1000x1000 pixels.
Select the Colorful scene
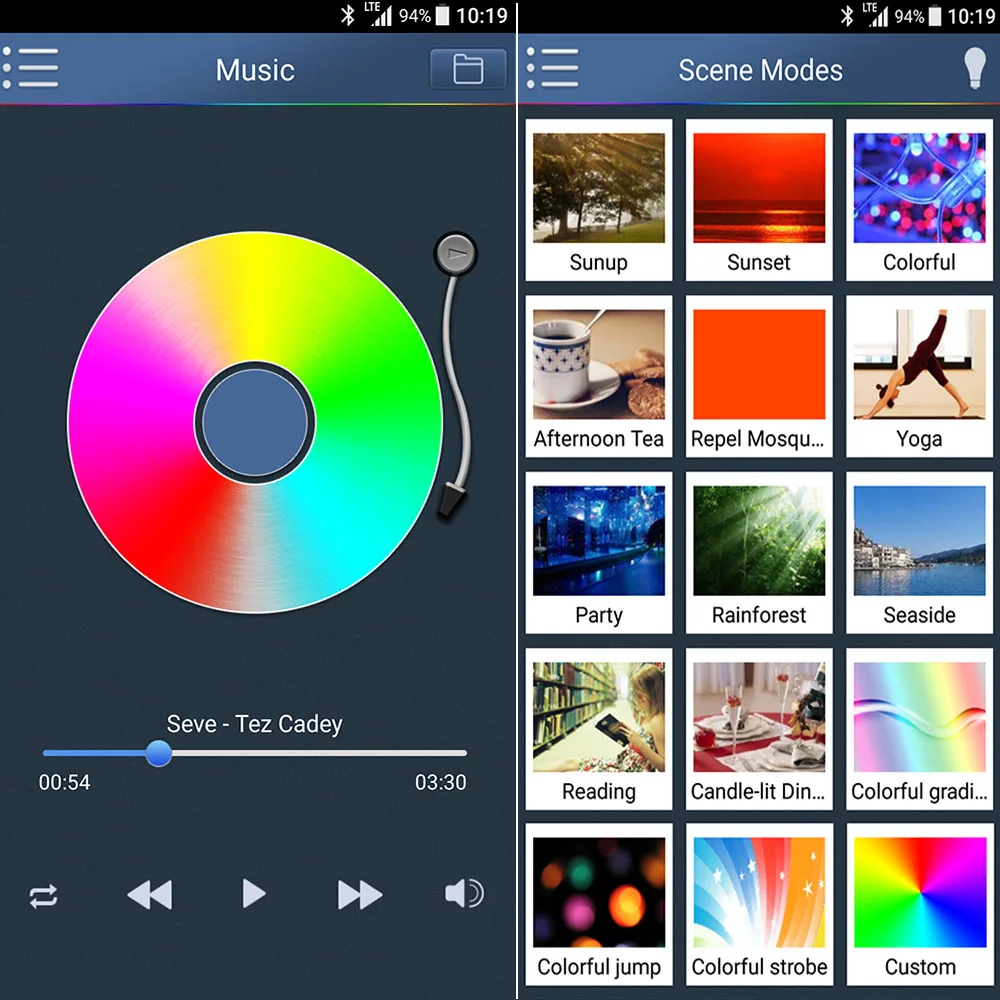click(x=919, y=200)
